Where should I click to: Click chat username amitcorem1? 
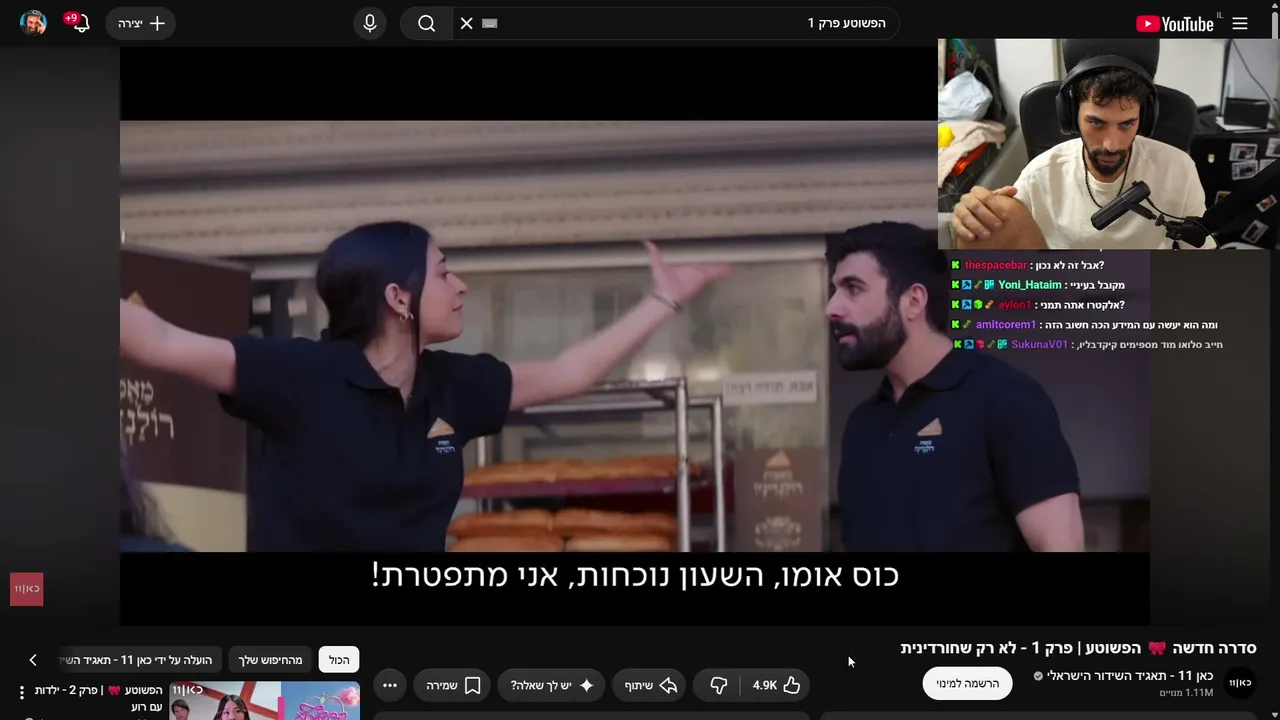(x=1006, y=325)
